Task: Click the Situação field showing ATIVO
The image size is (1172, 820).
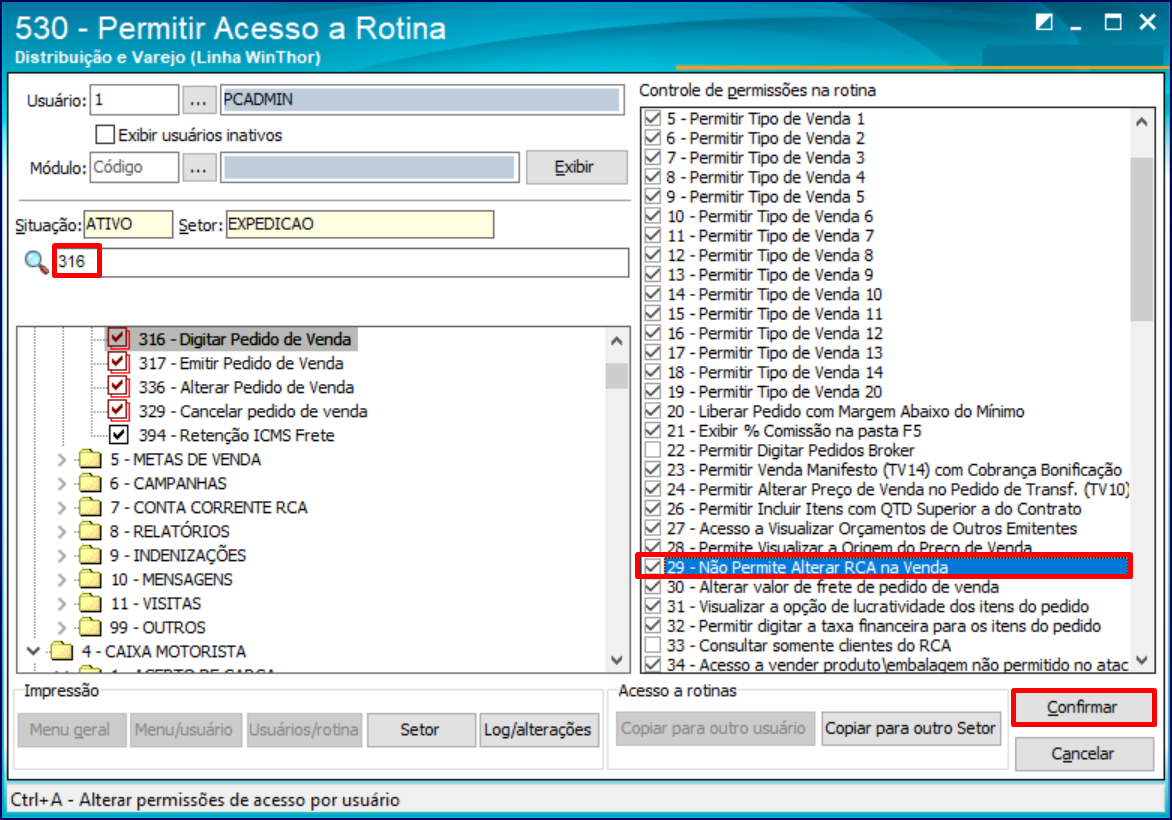Action: [x=128, y=224]
